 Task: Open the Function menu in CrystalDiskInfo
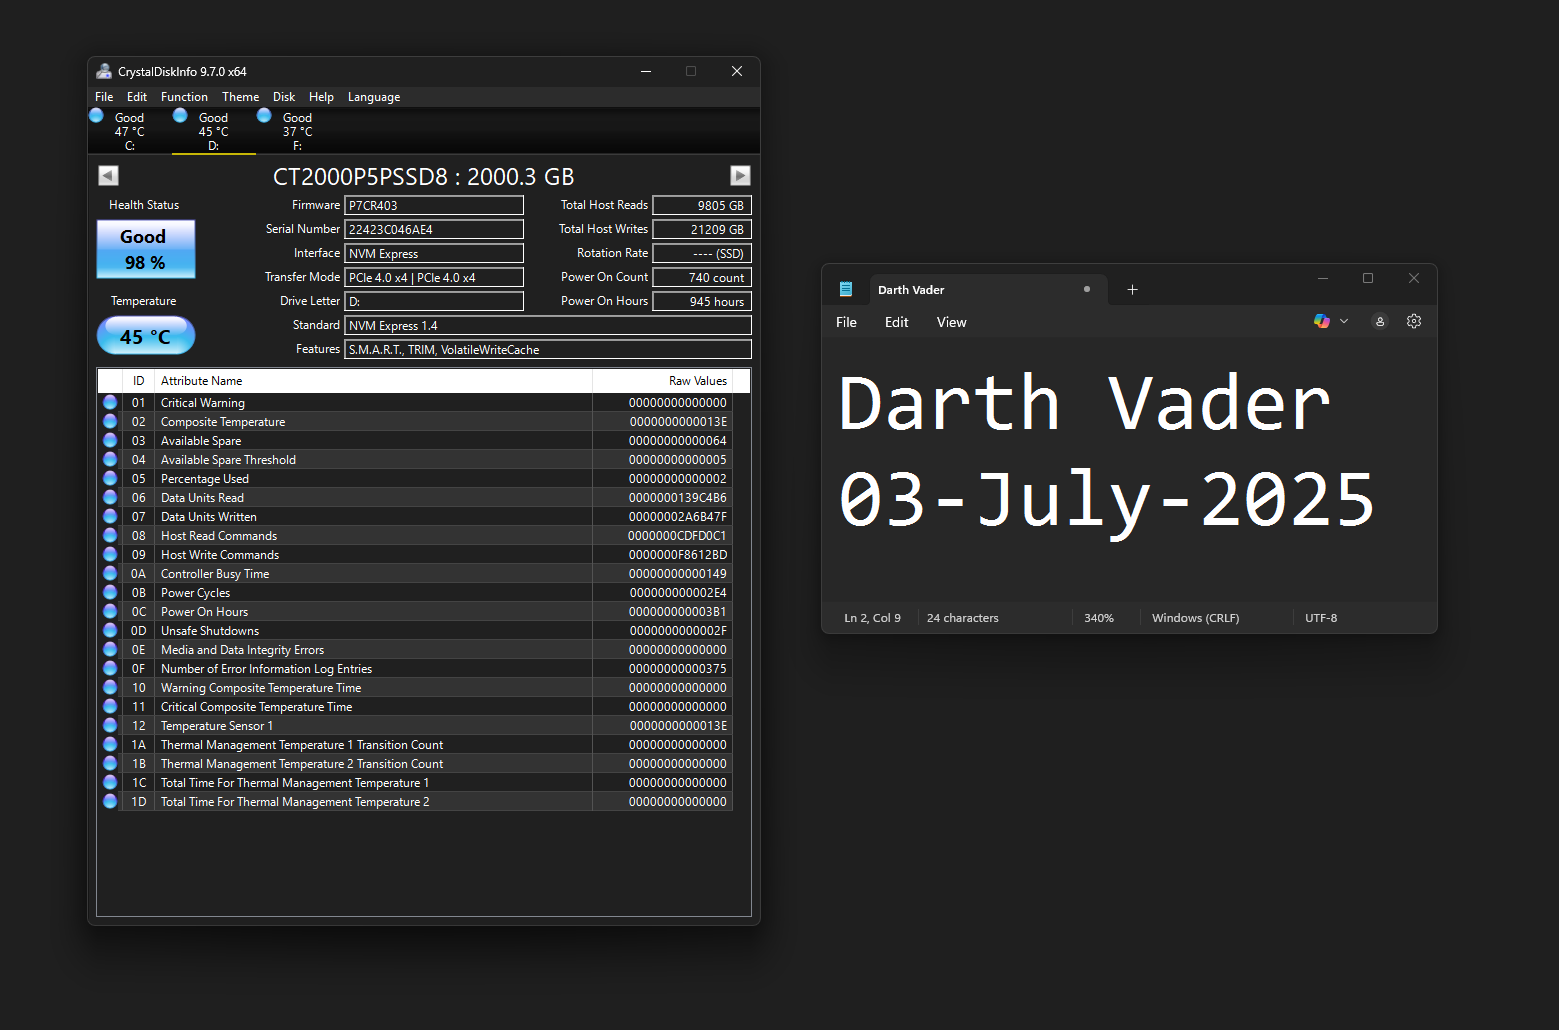tap(184, 97)
